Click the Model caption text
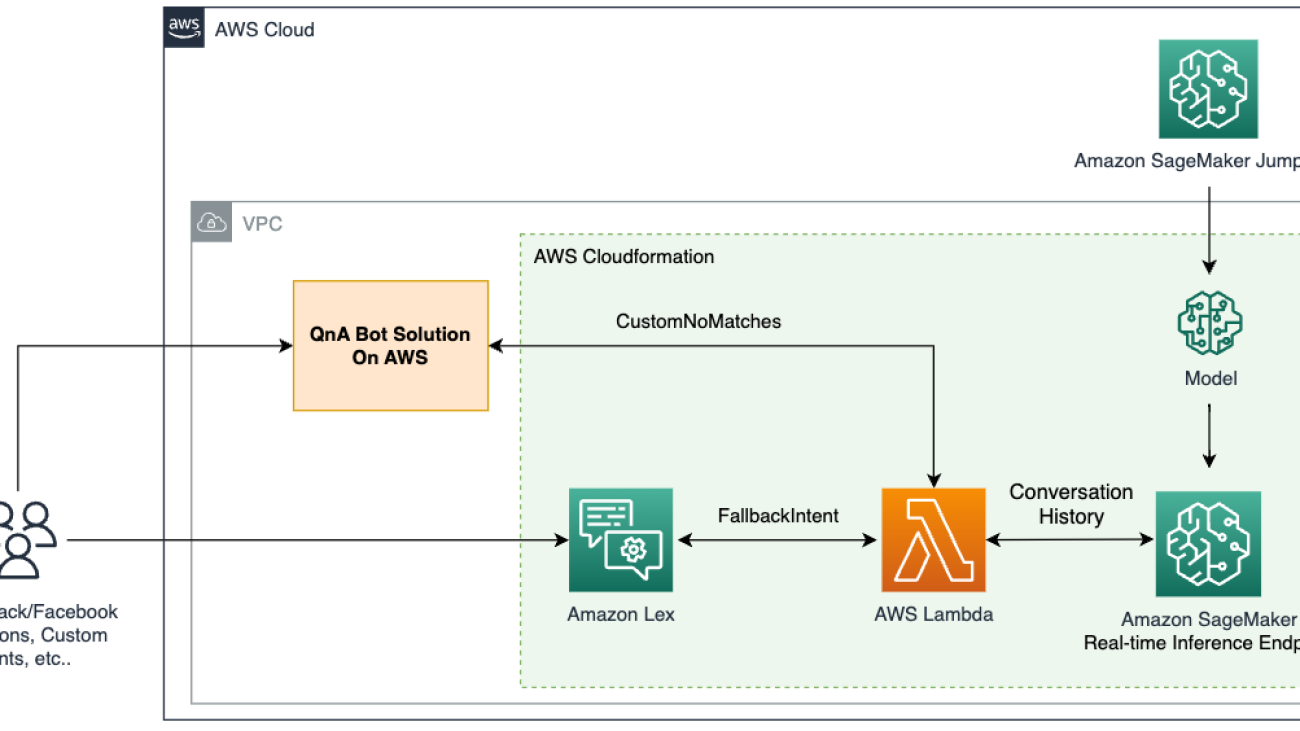Image resolution: width=1300 pixels, height=731 pixels. coord(1210,378)
